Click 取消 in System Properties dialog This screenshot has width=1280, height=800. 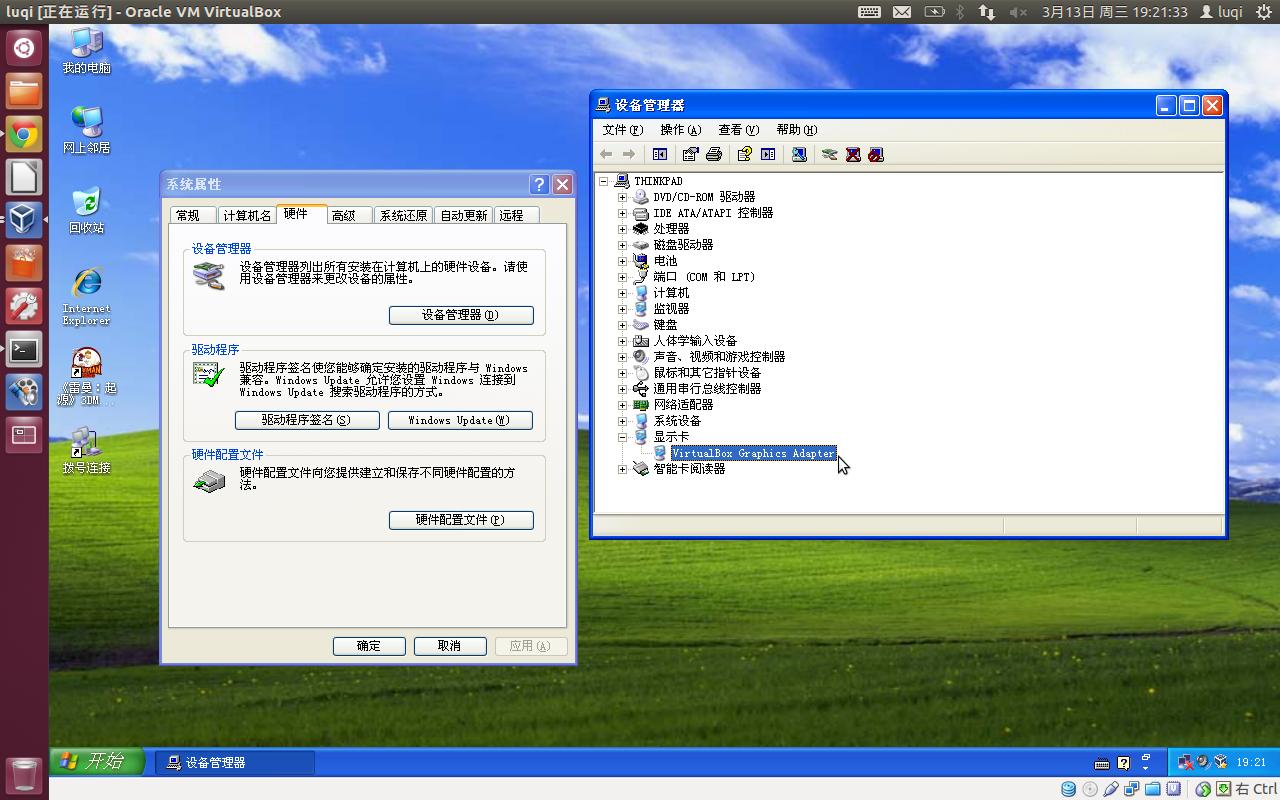(450, 646)
